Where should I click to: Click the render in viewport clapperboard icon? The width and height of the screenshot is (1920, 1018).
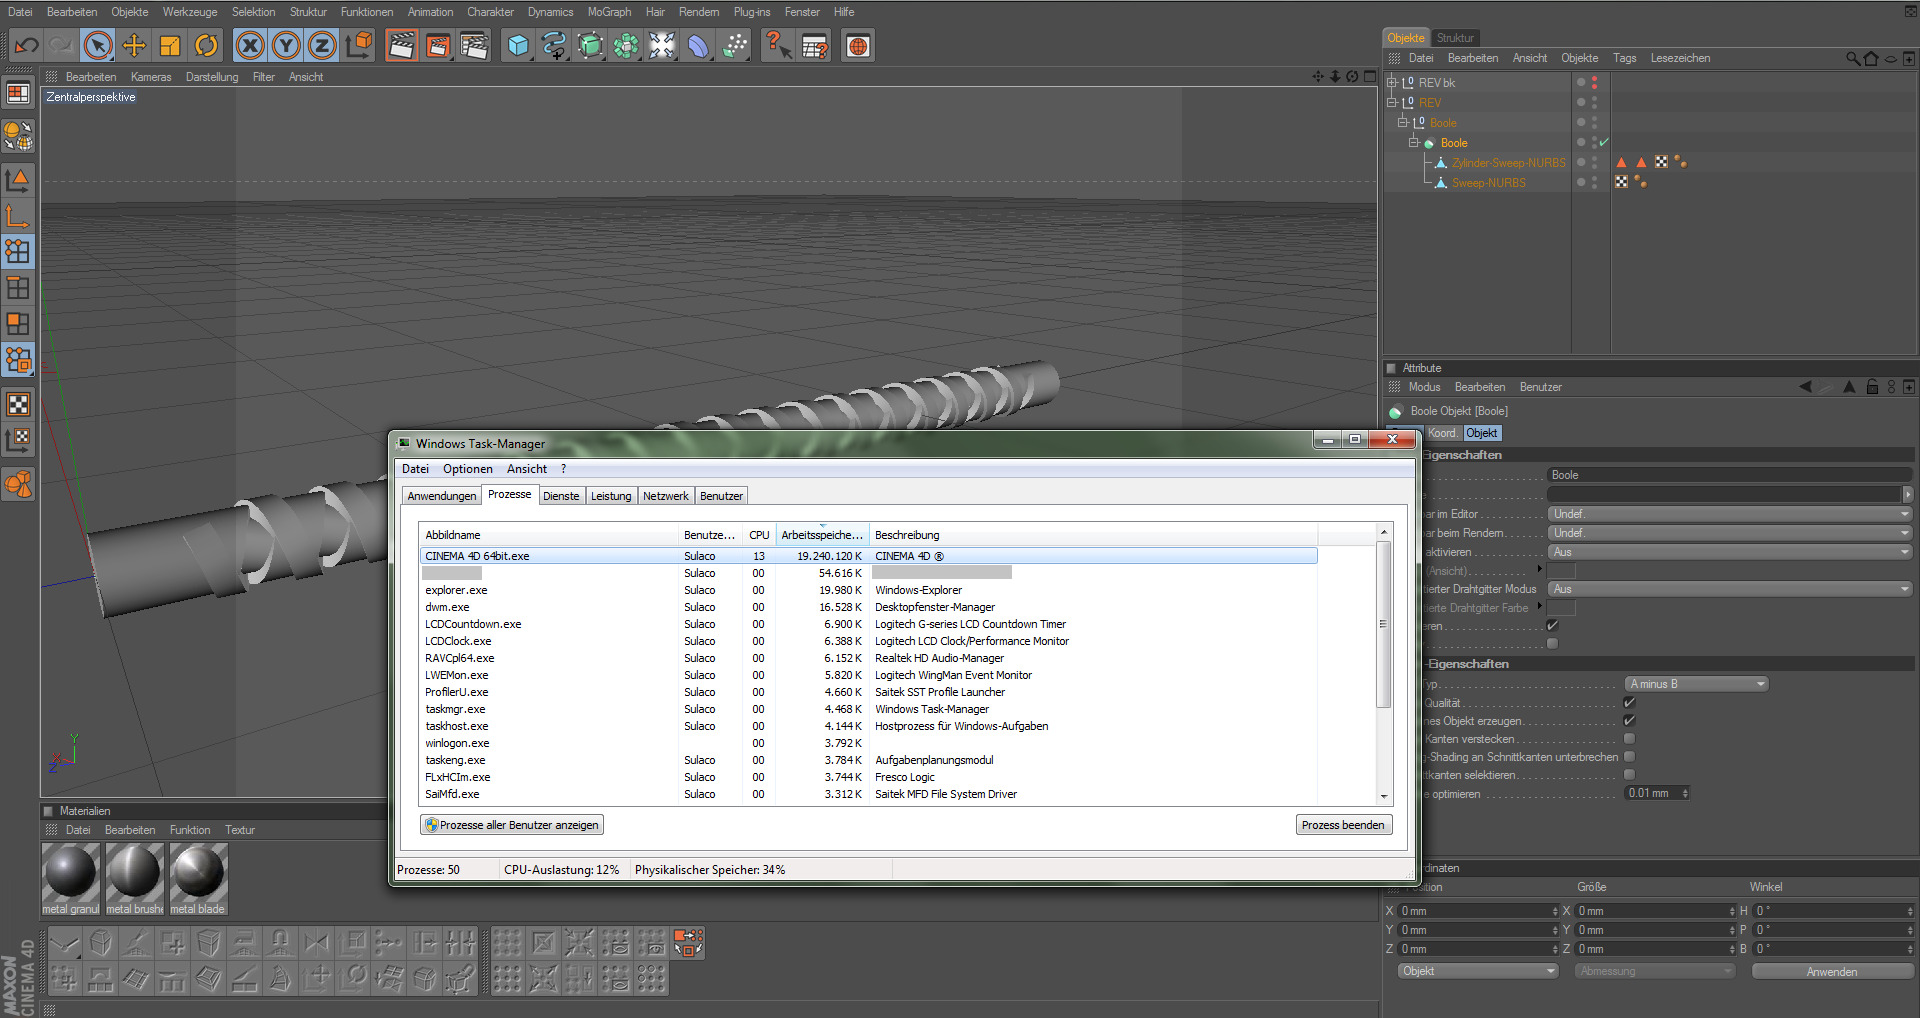401,46
